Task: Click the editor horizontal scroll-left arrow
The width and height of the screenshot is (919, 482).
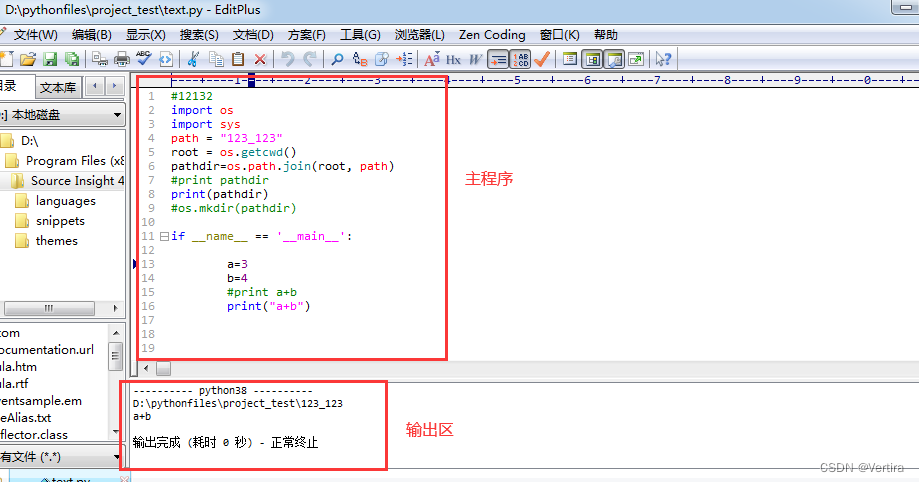Action: tap(146, 369)
